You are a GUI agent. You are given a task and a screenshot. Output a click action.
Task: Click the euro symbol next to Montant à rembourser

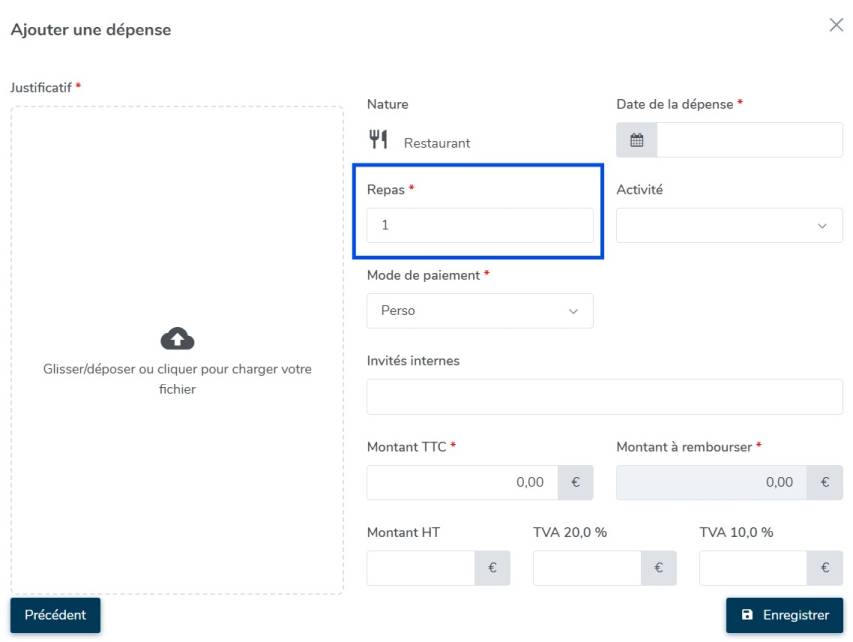tap(824, 482)
